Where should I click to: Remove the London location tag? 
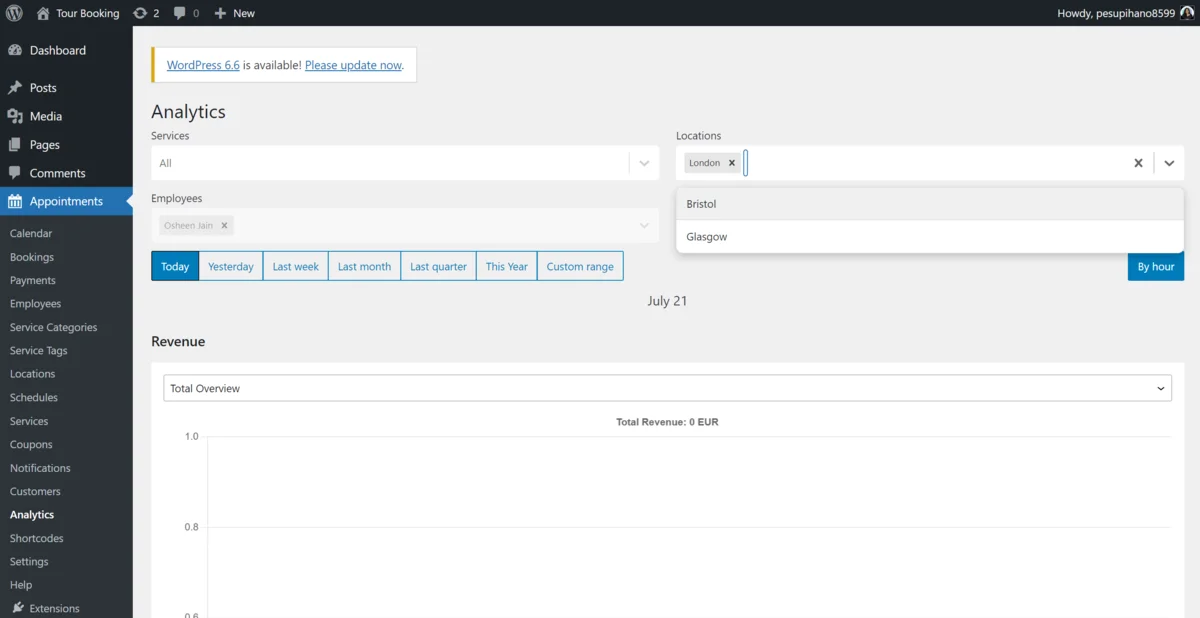pyautogui.click(x=732, y=163)
